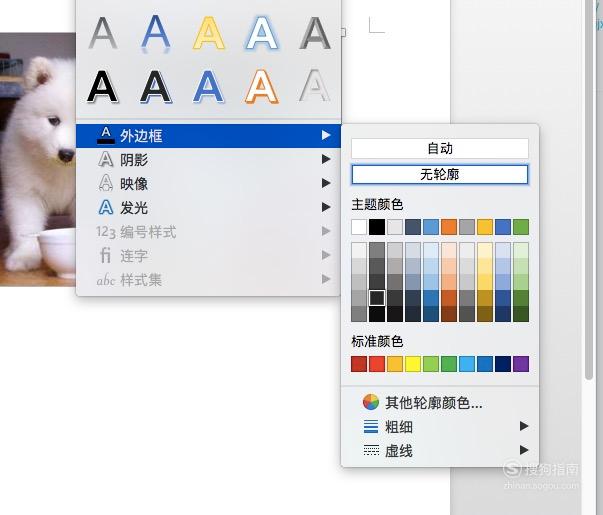Screen dimensions: 603x515
Task: Expand the 虚线 submenu arrow
Action: [524, 449]
